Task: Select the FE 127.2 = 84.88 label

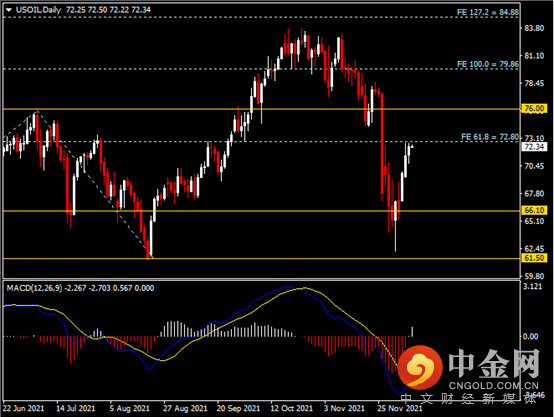Action: (x=488, y=12)
